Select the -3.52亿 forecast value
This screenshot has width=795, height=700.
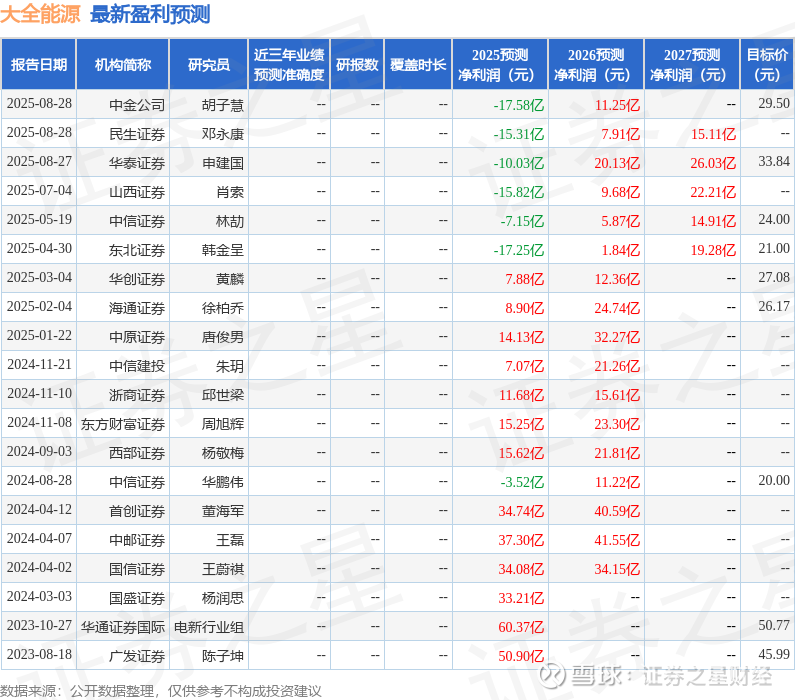coord(522,482)
